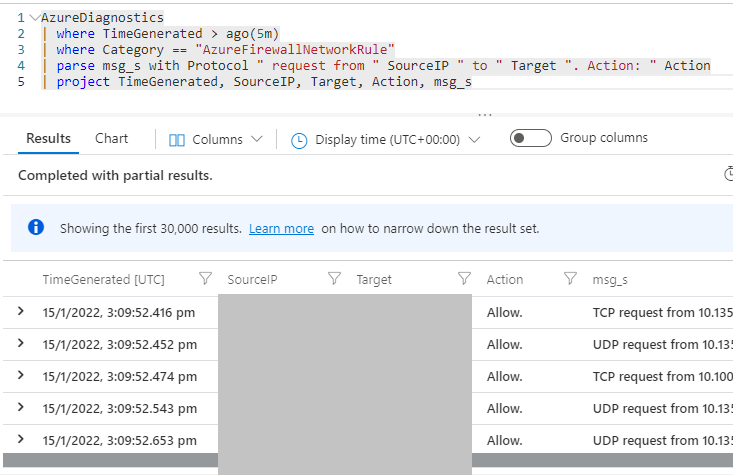Click the Action column filter icon

[570, 279]
